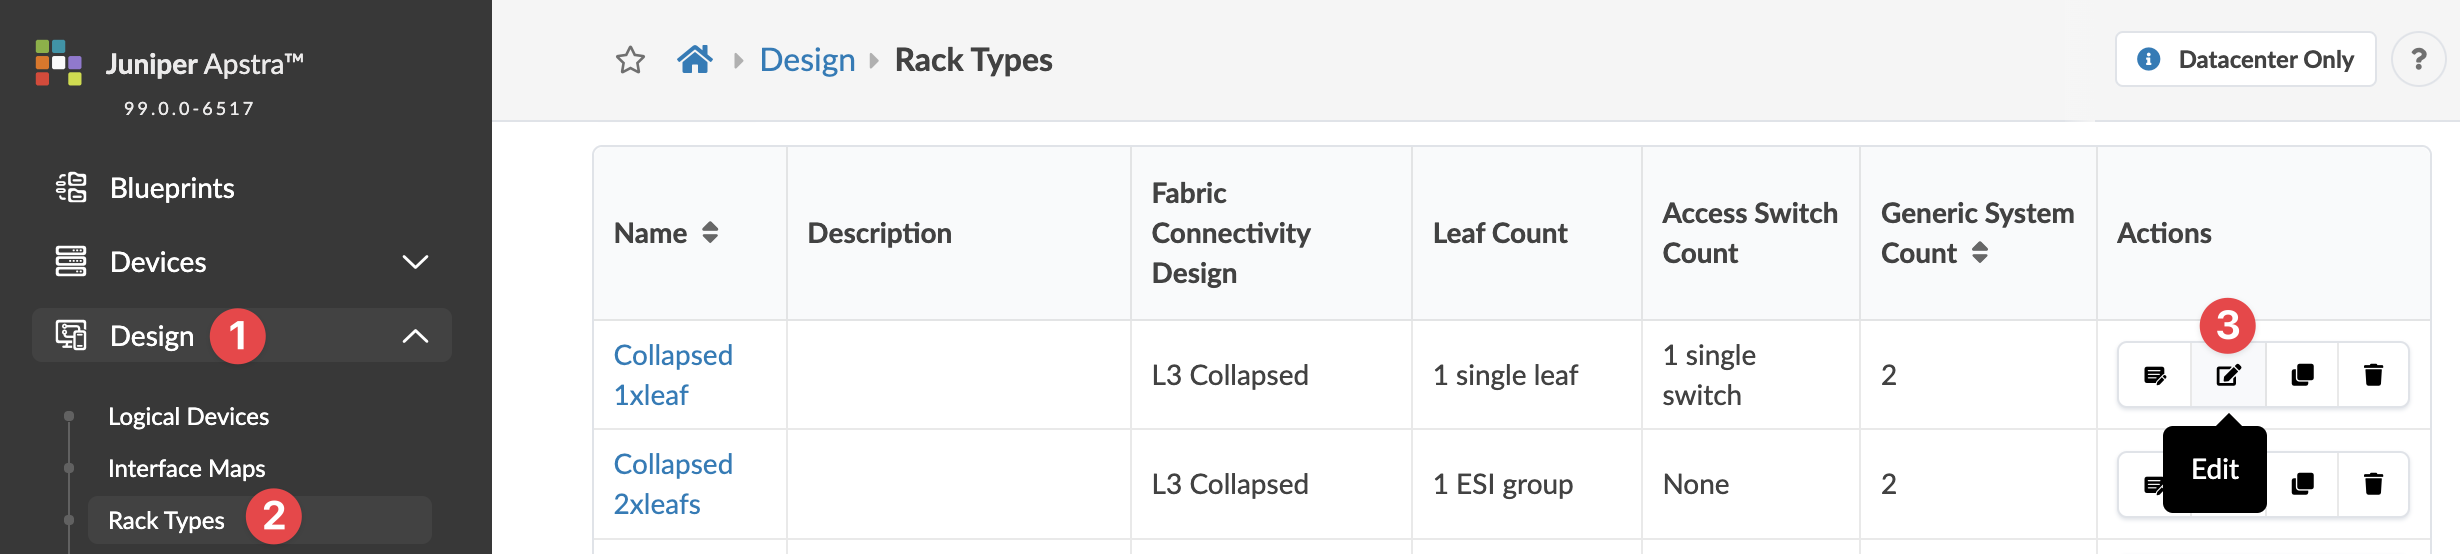Click the Juniper Apstra logo
The image size is (2460, 554).
tap(59, 63)
